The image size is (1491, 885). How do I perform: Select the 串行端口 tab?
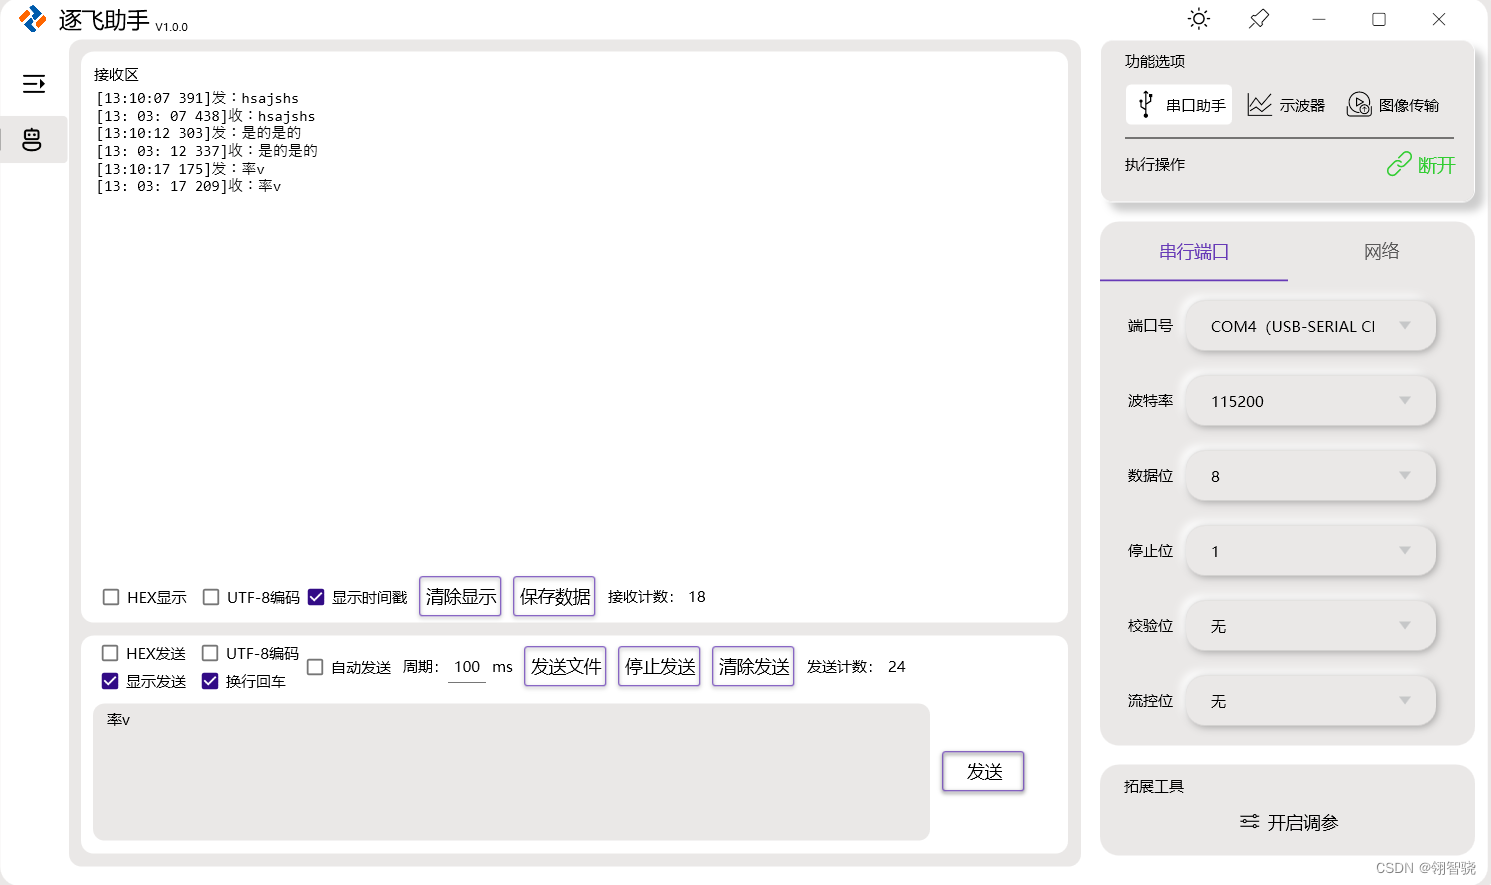point(1193,252)
